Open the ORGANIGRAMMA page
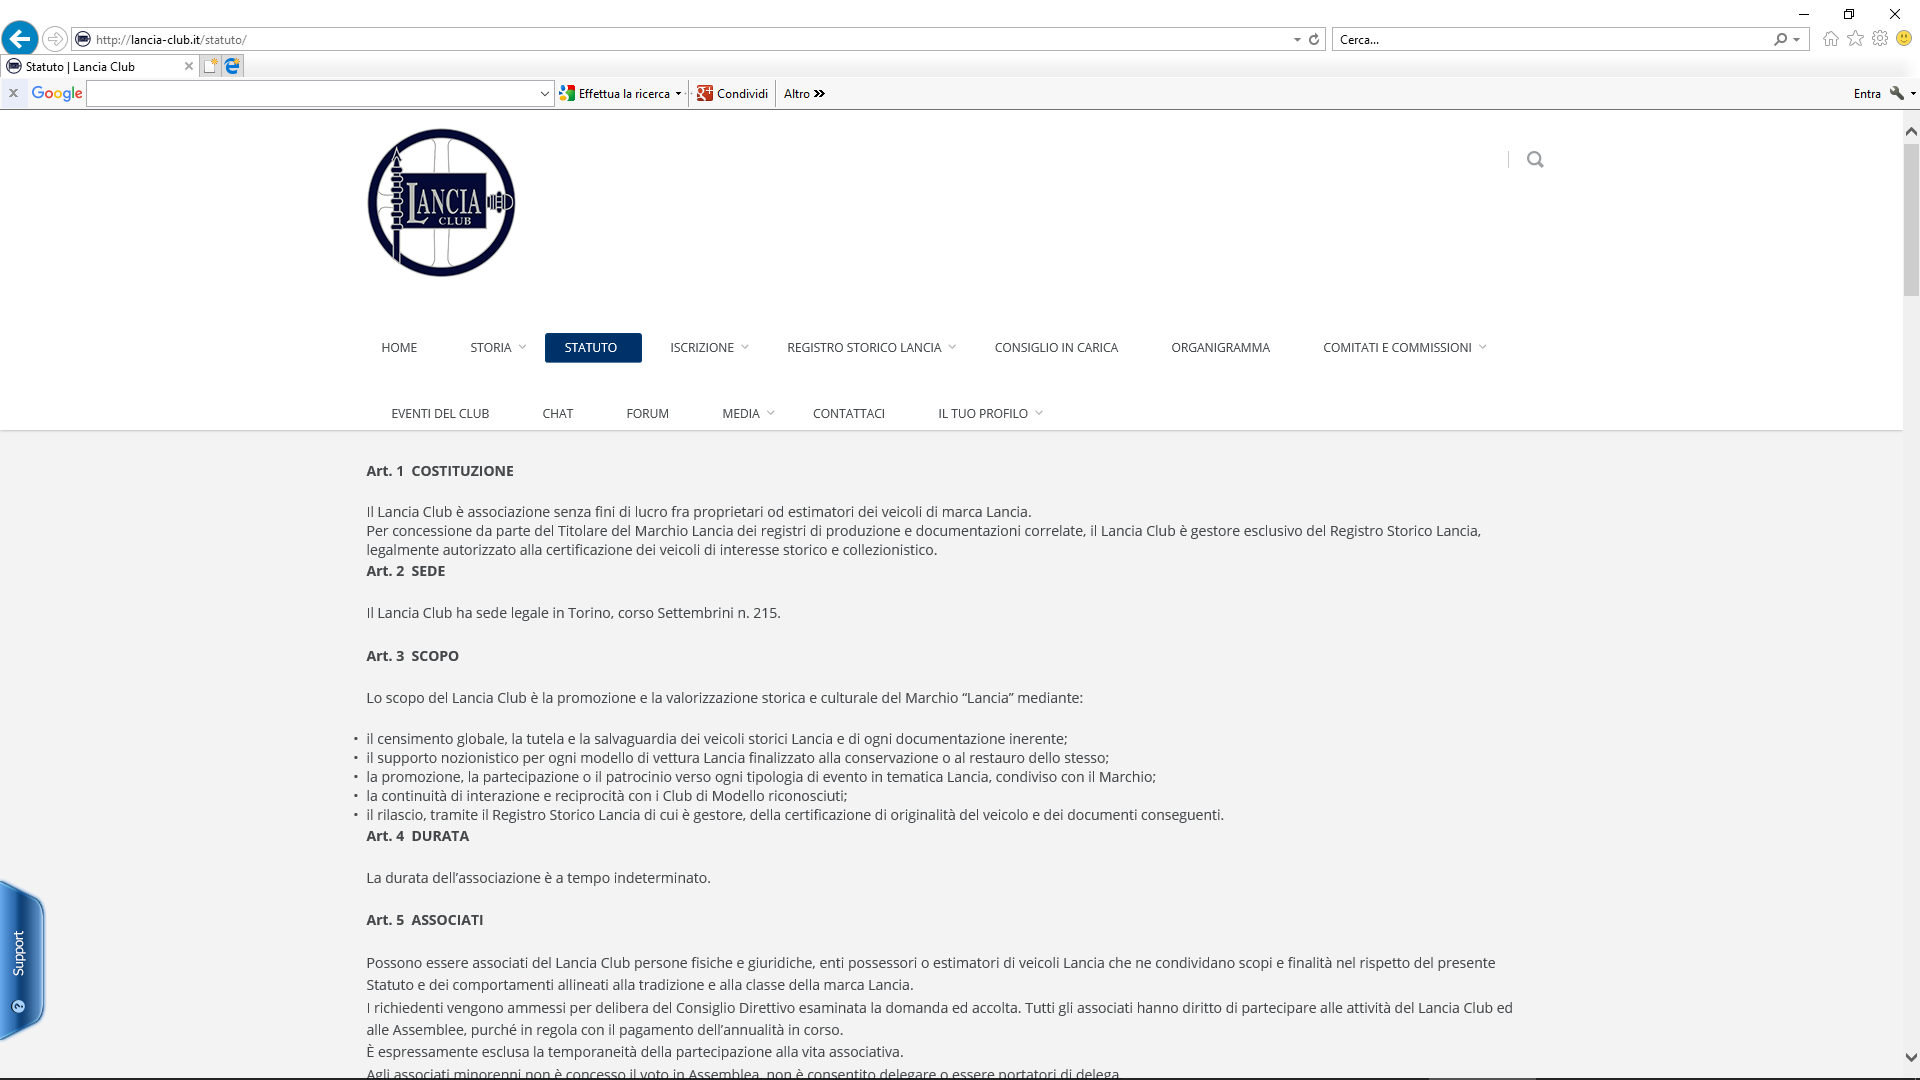 [x=1220, y=347]
